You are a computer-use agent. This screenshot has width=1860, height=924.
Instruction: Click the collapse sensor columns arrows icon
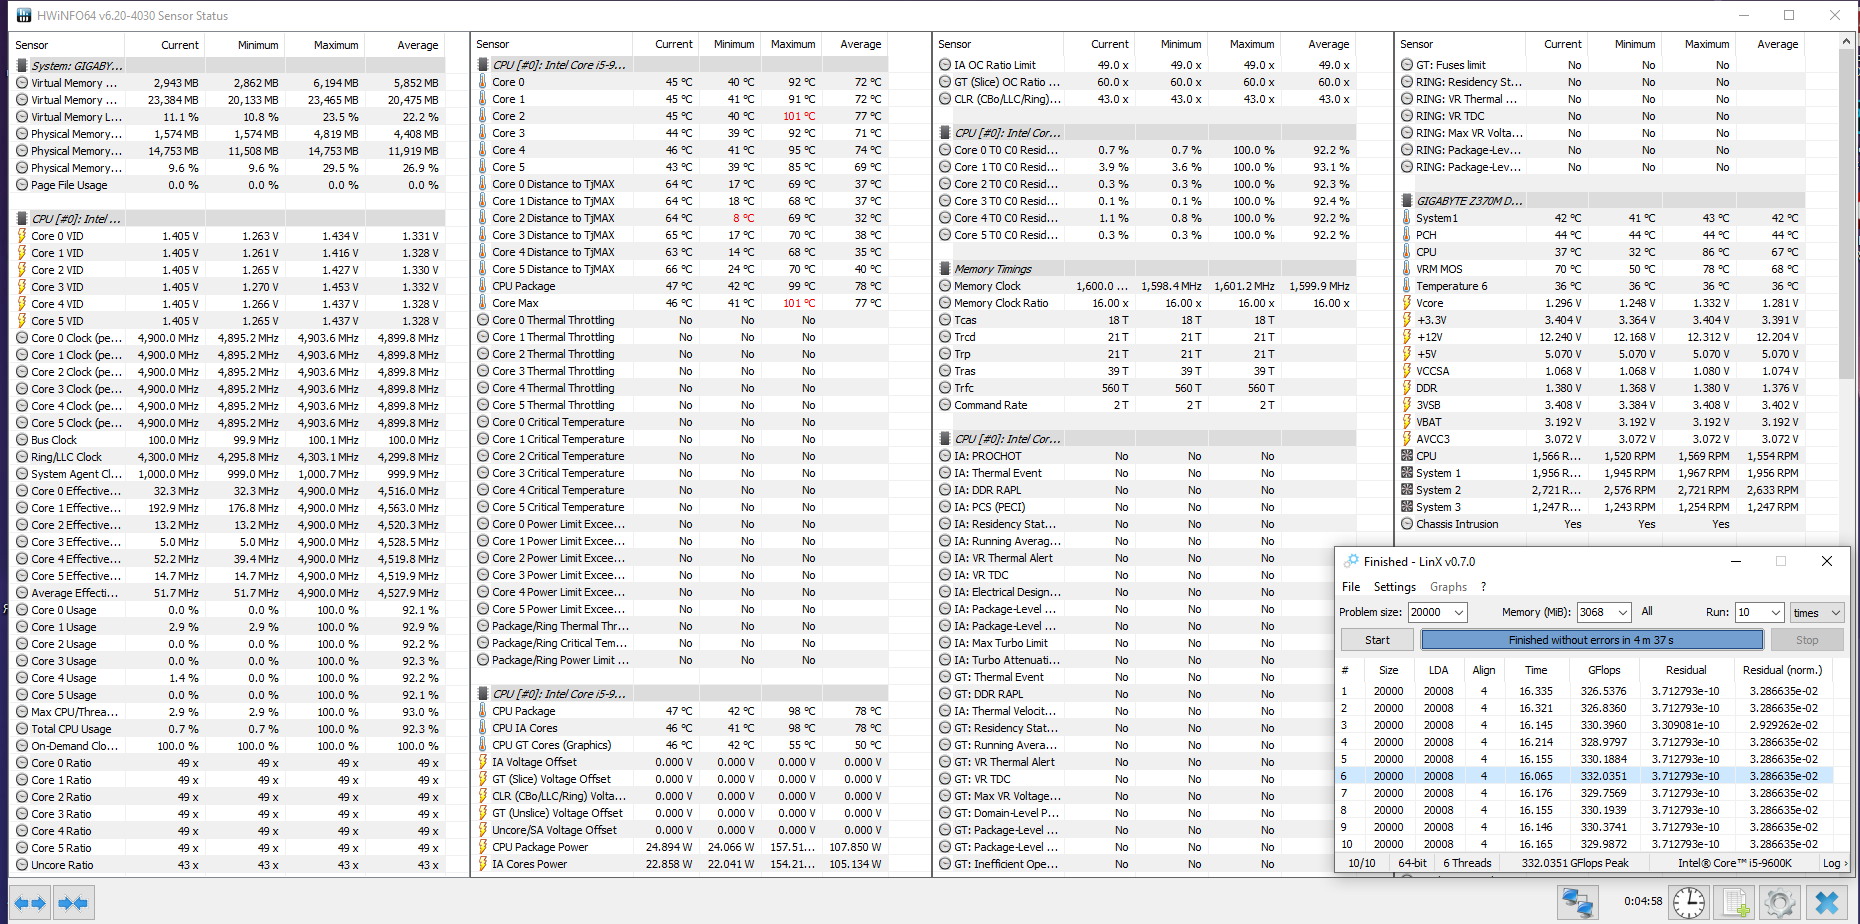(73, 903)
